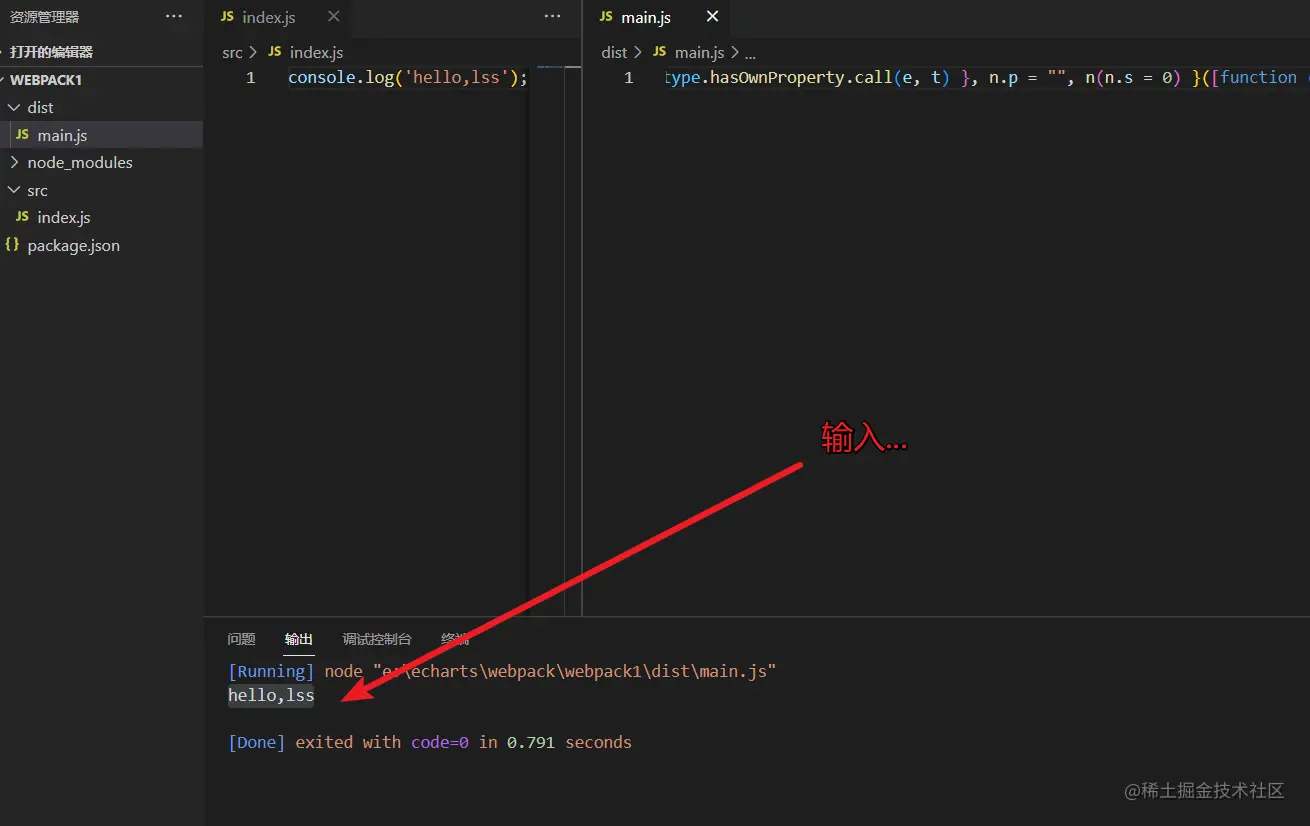The image size is (1310, 826).
Task: Expand the node_modules folder
Action: (80, 162)
